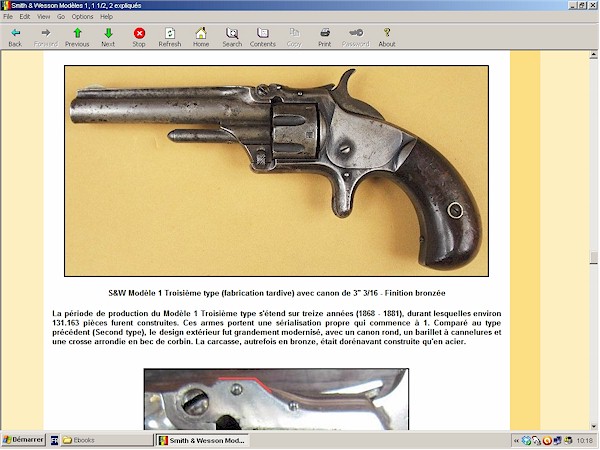
Task: Click the revolver photograph
Action: pos(276,171)
